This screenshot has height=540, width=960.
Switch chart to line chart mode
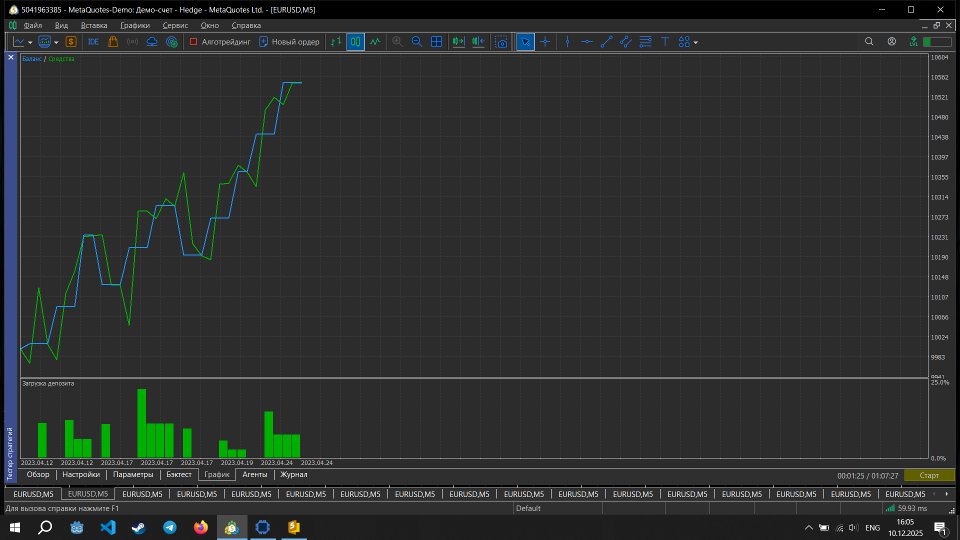(375, 42)
